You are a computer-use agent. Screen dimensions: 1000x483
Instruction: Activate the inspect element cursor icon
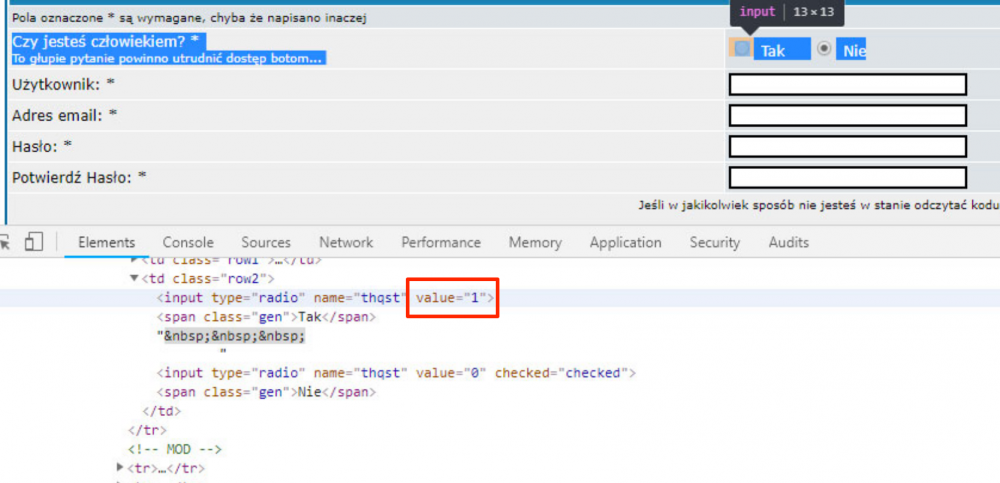pos(5,242)
